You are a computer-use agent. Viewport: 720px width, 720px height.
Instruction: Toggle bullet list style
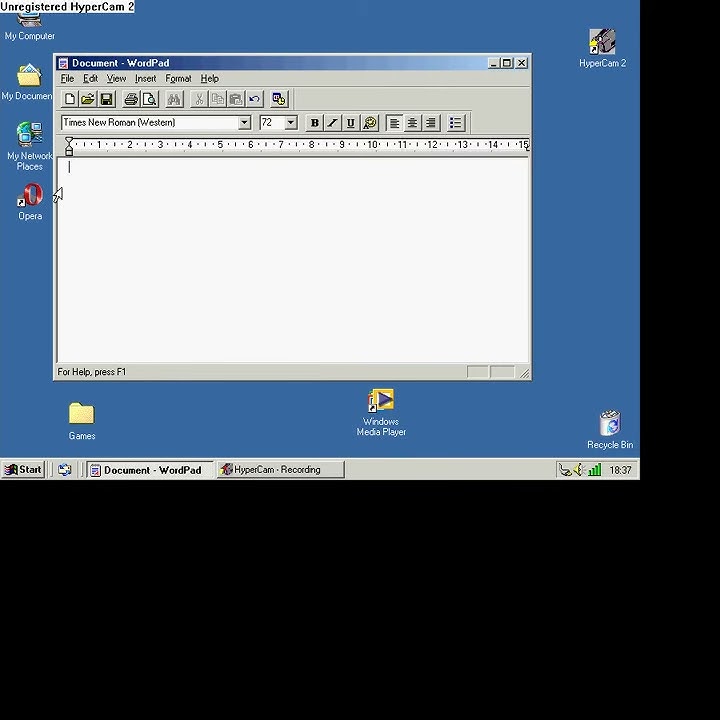456,123
